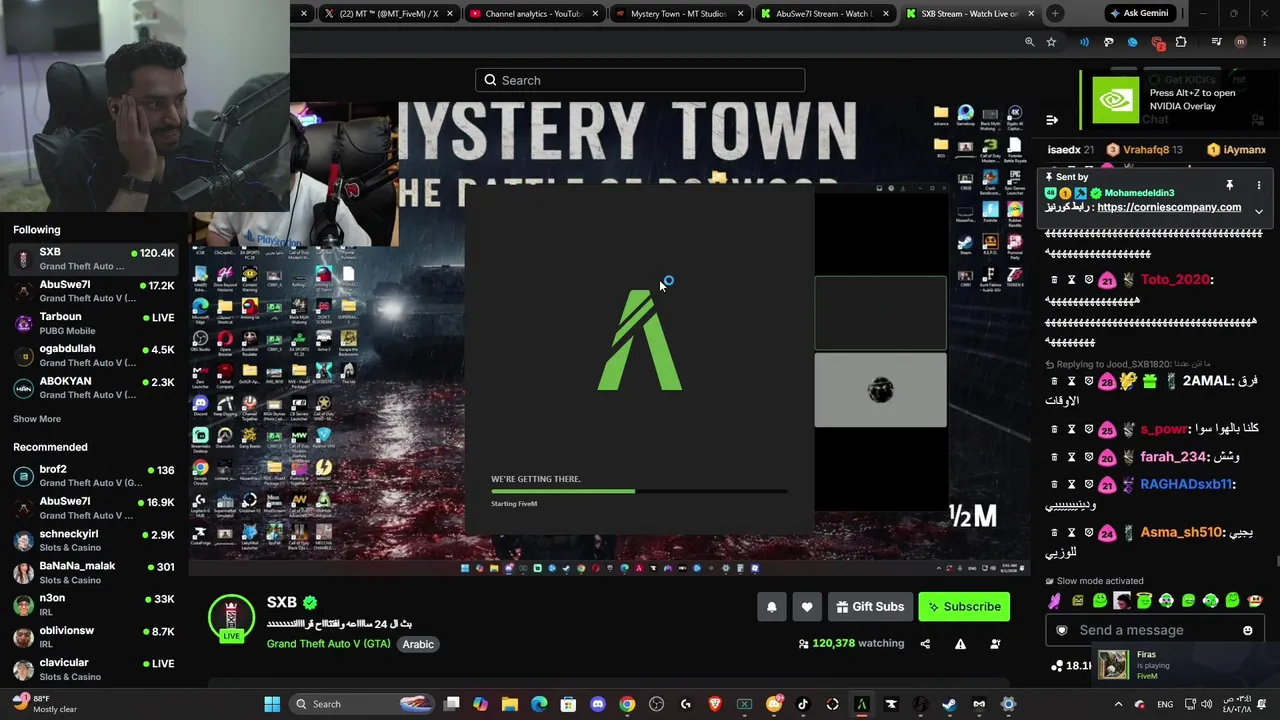The width and height of the screenshot is (1280, 720).
Task: Open a new browser tab
Action: coord(1055,14)
